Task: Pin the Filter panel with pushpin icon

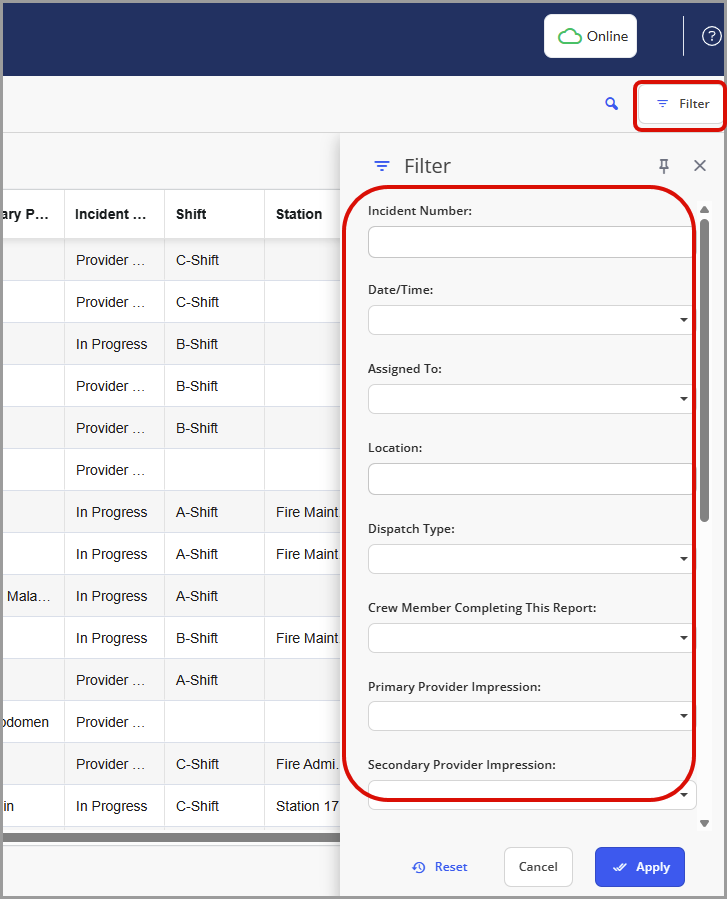Action: (663, 166)
